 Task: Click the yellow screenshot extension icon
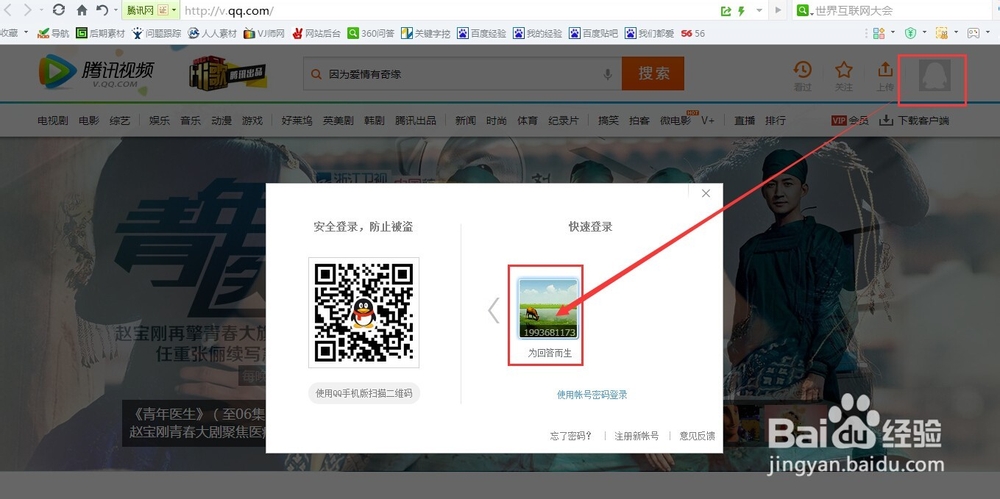point(942,33)
